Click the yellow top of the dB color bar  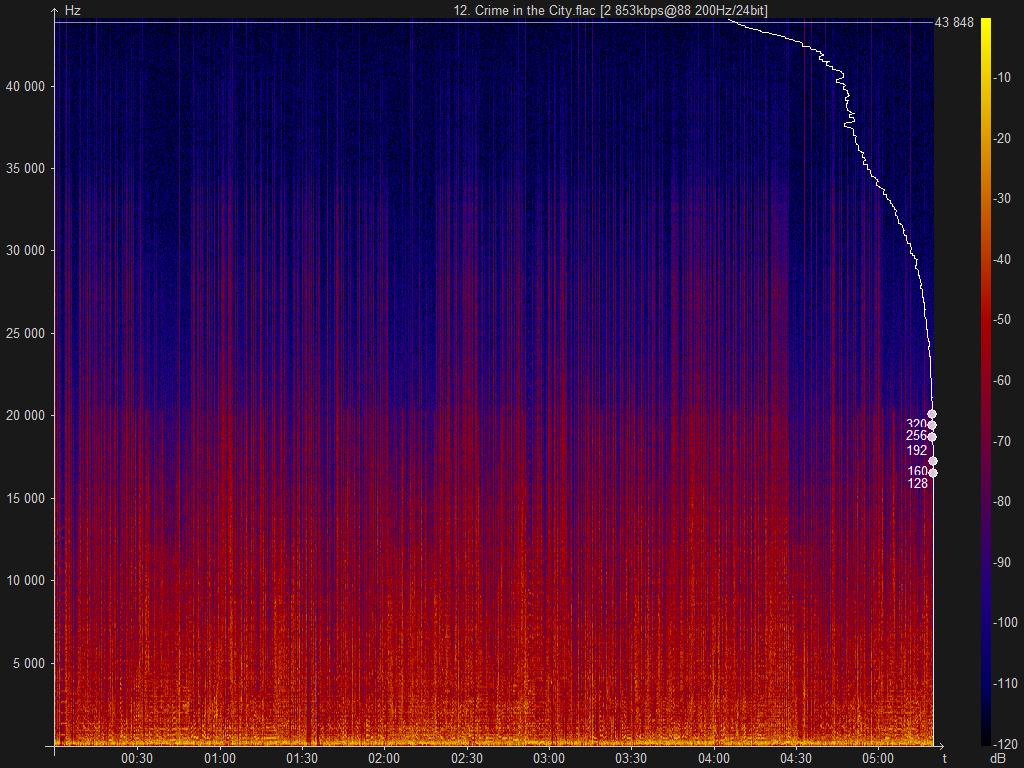click(x=986, y=22)
